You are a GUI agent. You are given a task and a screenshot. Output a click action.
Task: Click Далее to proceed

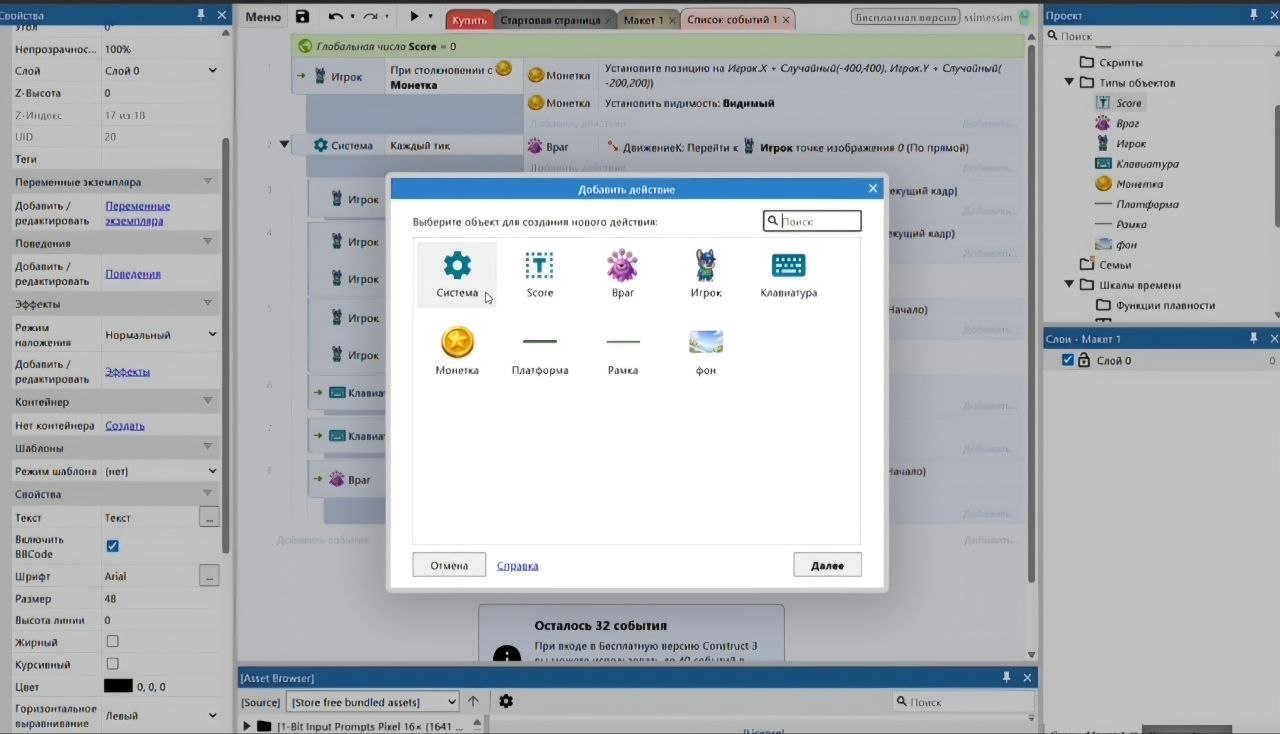pos(827,565)
